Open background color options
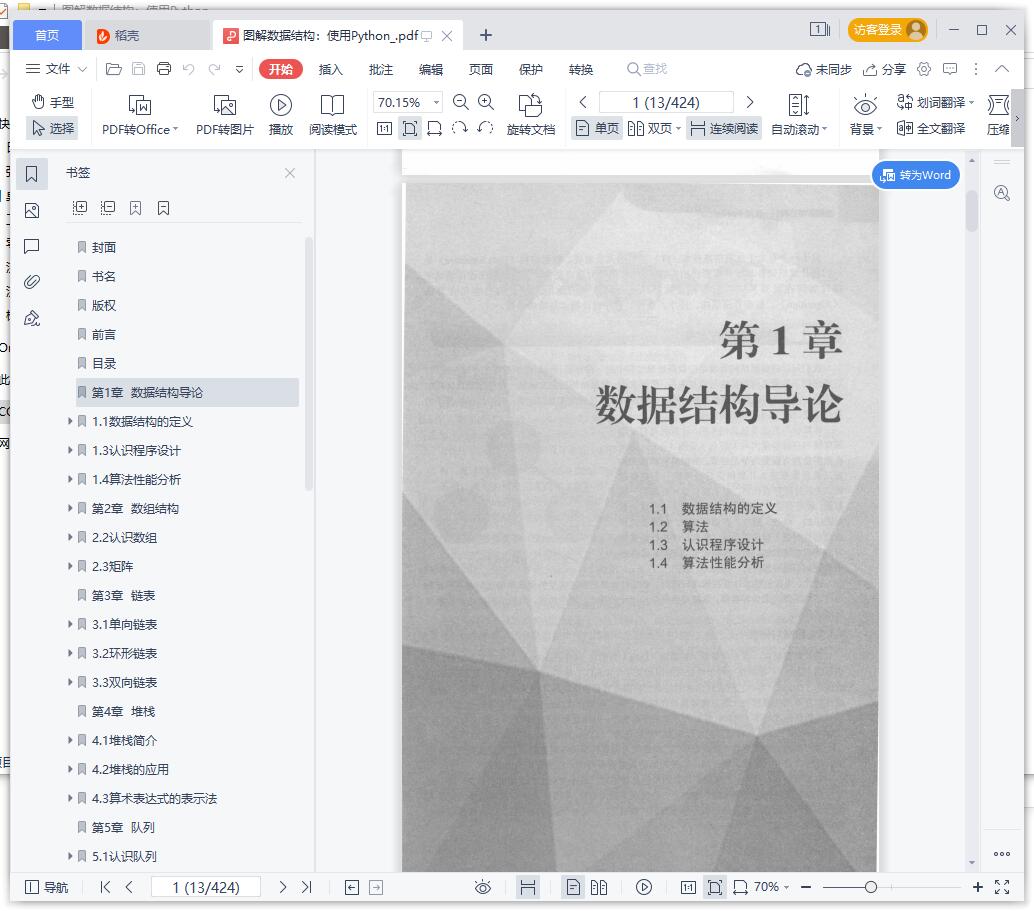 [865, 114]
